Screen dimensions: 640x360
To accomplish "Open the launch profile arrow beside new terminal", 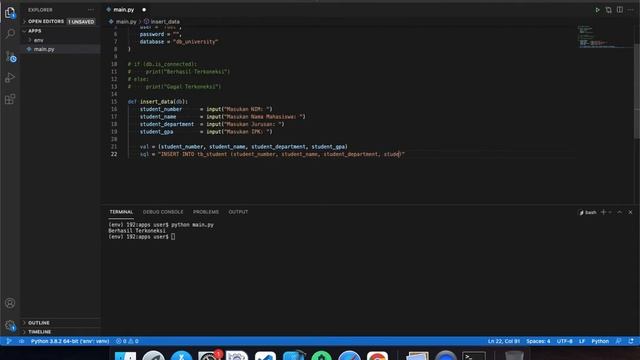I will pos(610,212).
